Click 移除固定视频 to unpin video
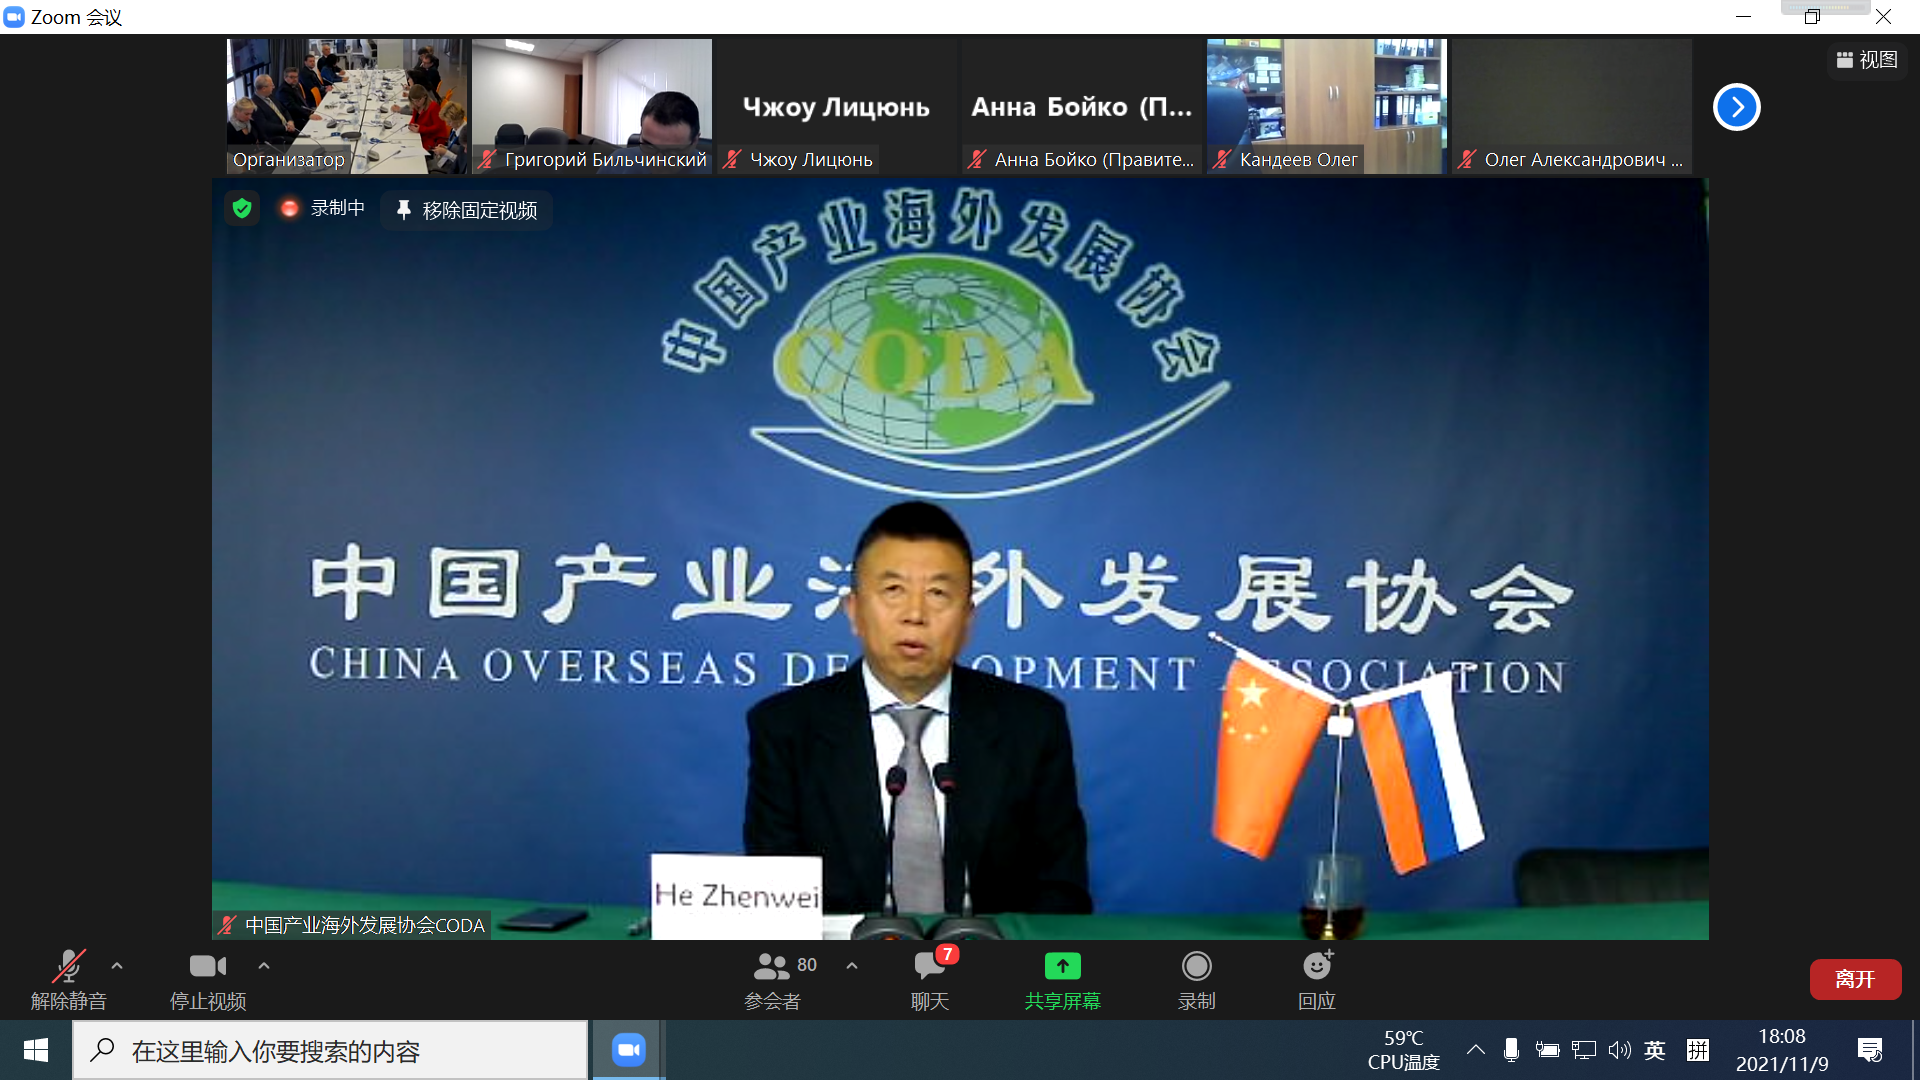The image size is (1920, 1080). pyautogui.click(x=467, y=210)
